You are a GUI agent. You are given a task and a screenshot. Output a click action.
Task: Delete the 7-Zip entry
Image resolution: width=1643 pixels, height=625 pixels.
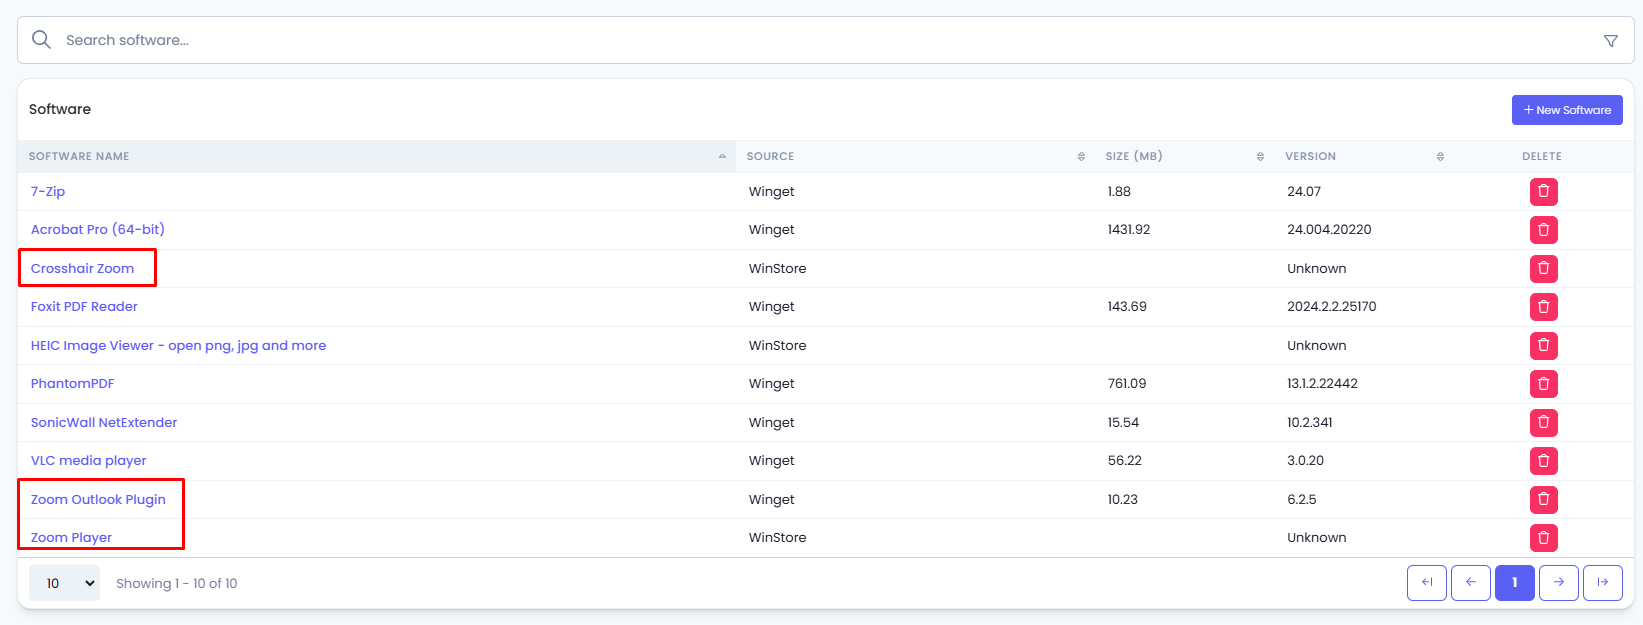coord(1543,191)
